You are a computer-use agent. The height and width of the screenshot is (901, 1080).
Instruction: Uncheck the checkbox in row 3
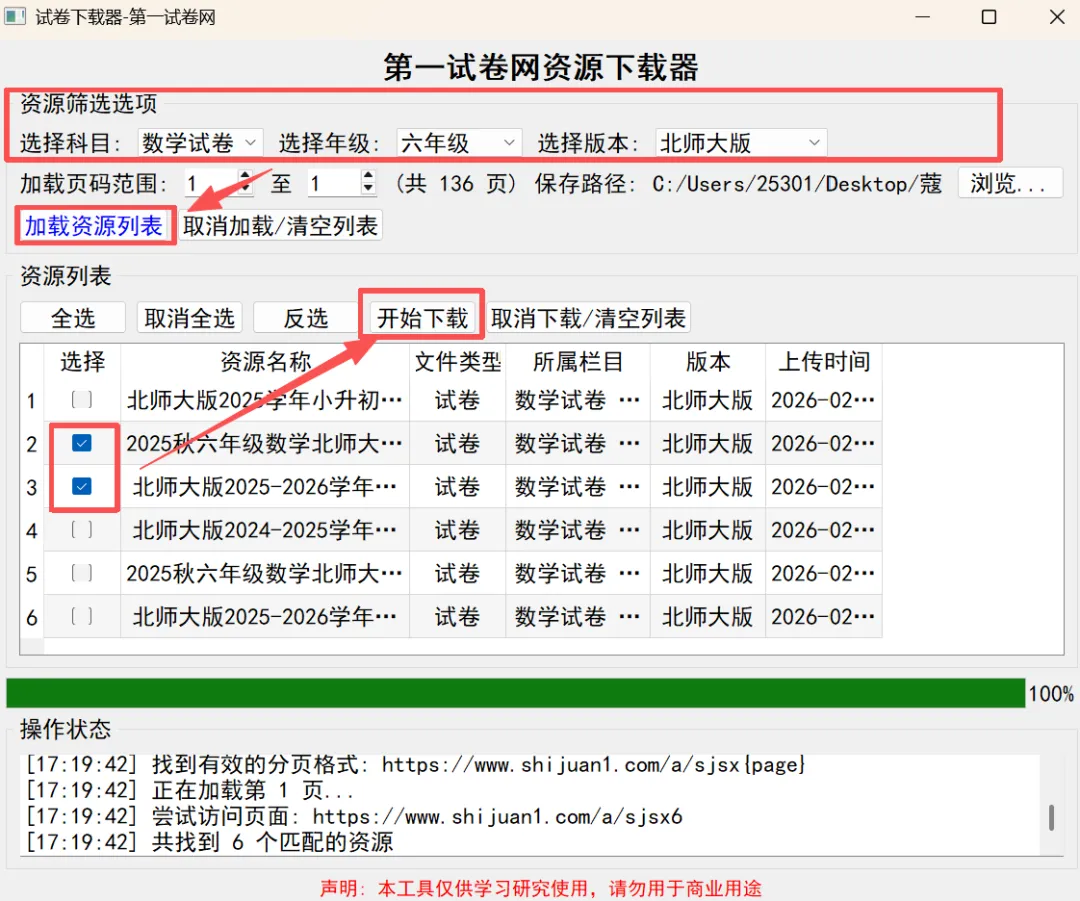(x=81, y=486)
